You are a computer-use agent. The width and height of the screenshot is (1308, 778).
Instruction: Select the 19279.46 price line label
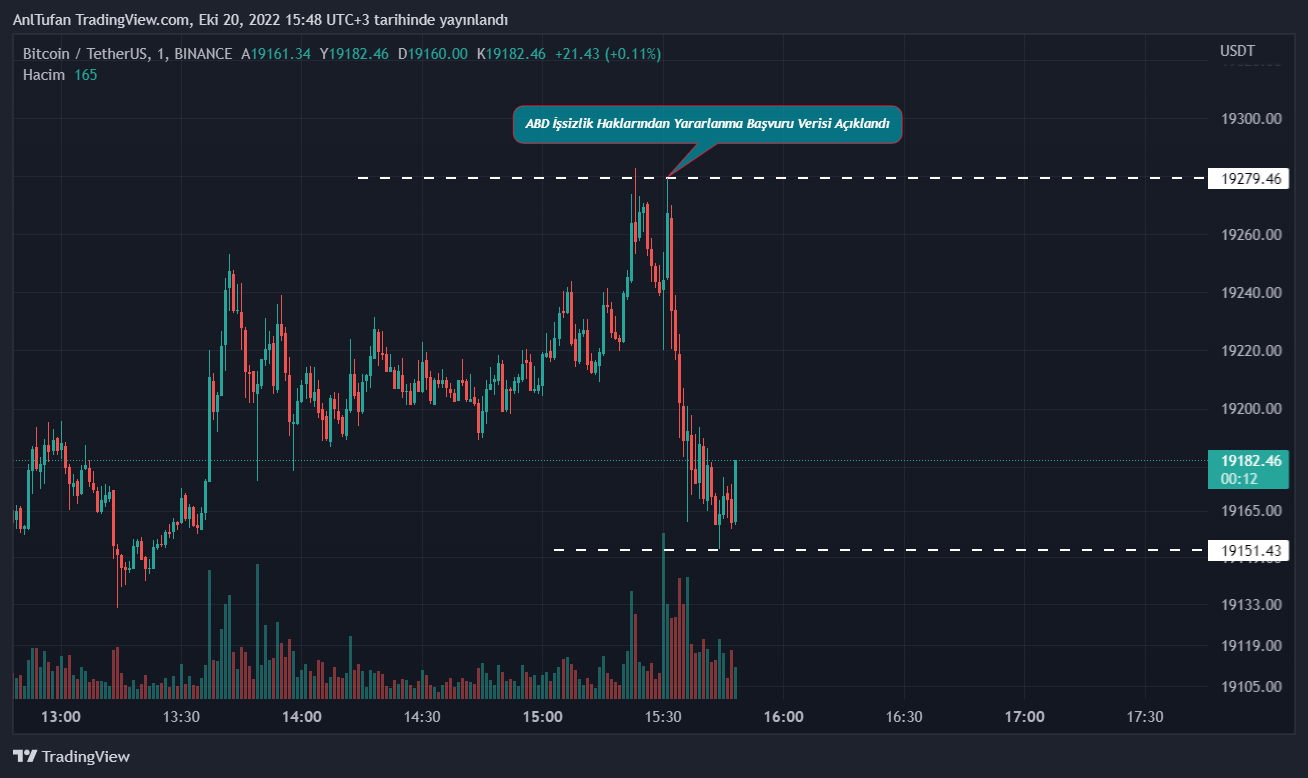coord(1249,179)
